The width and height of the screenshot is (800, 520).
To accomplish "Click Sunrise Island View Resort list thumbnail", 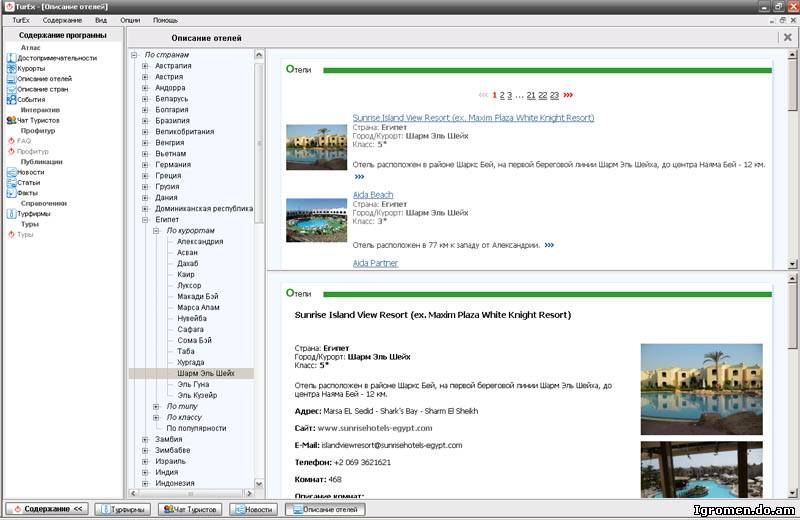I will click(x=316, y=147).
